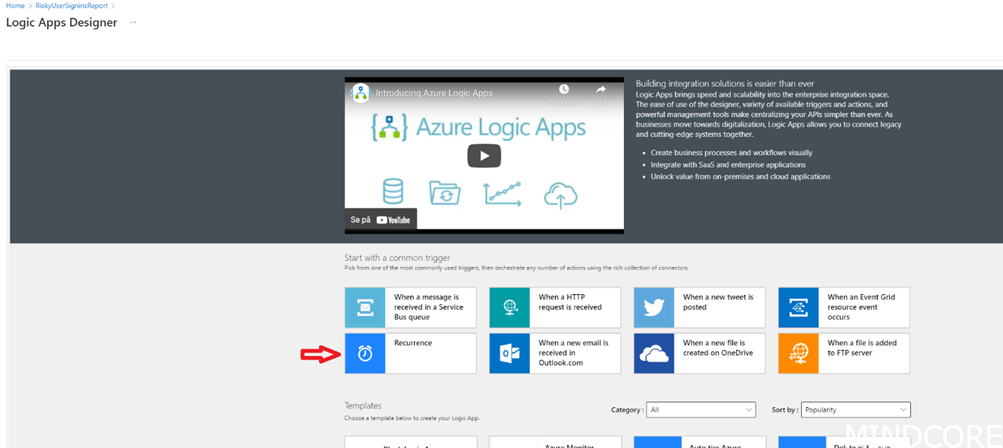
Task: Select the Service Bus queue trigger icon
Action: tap(365, 308)
